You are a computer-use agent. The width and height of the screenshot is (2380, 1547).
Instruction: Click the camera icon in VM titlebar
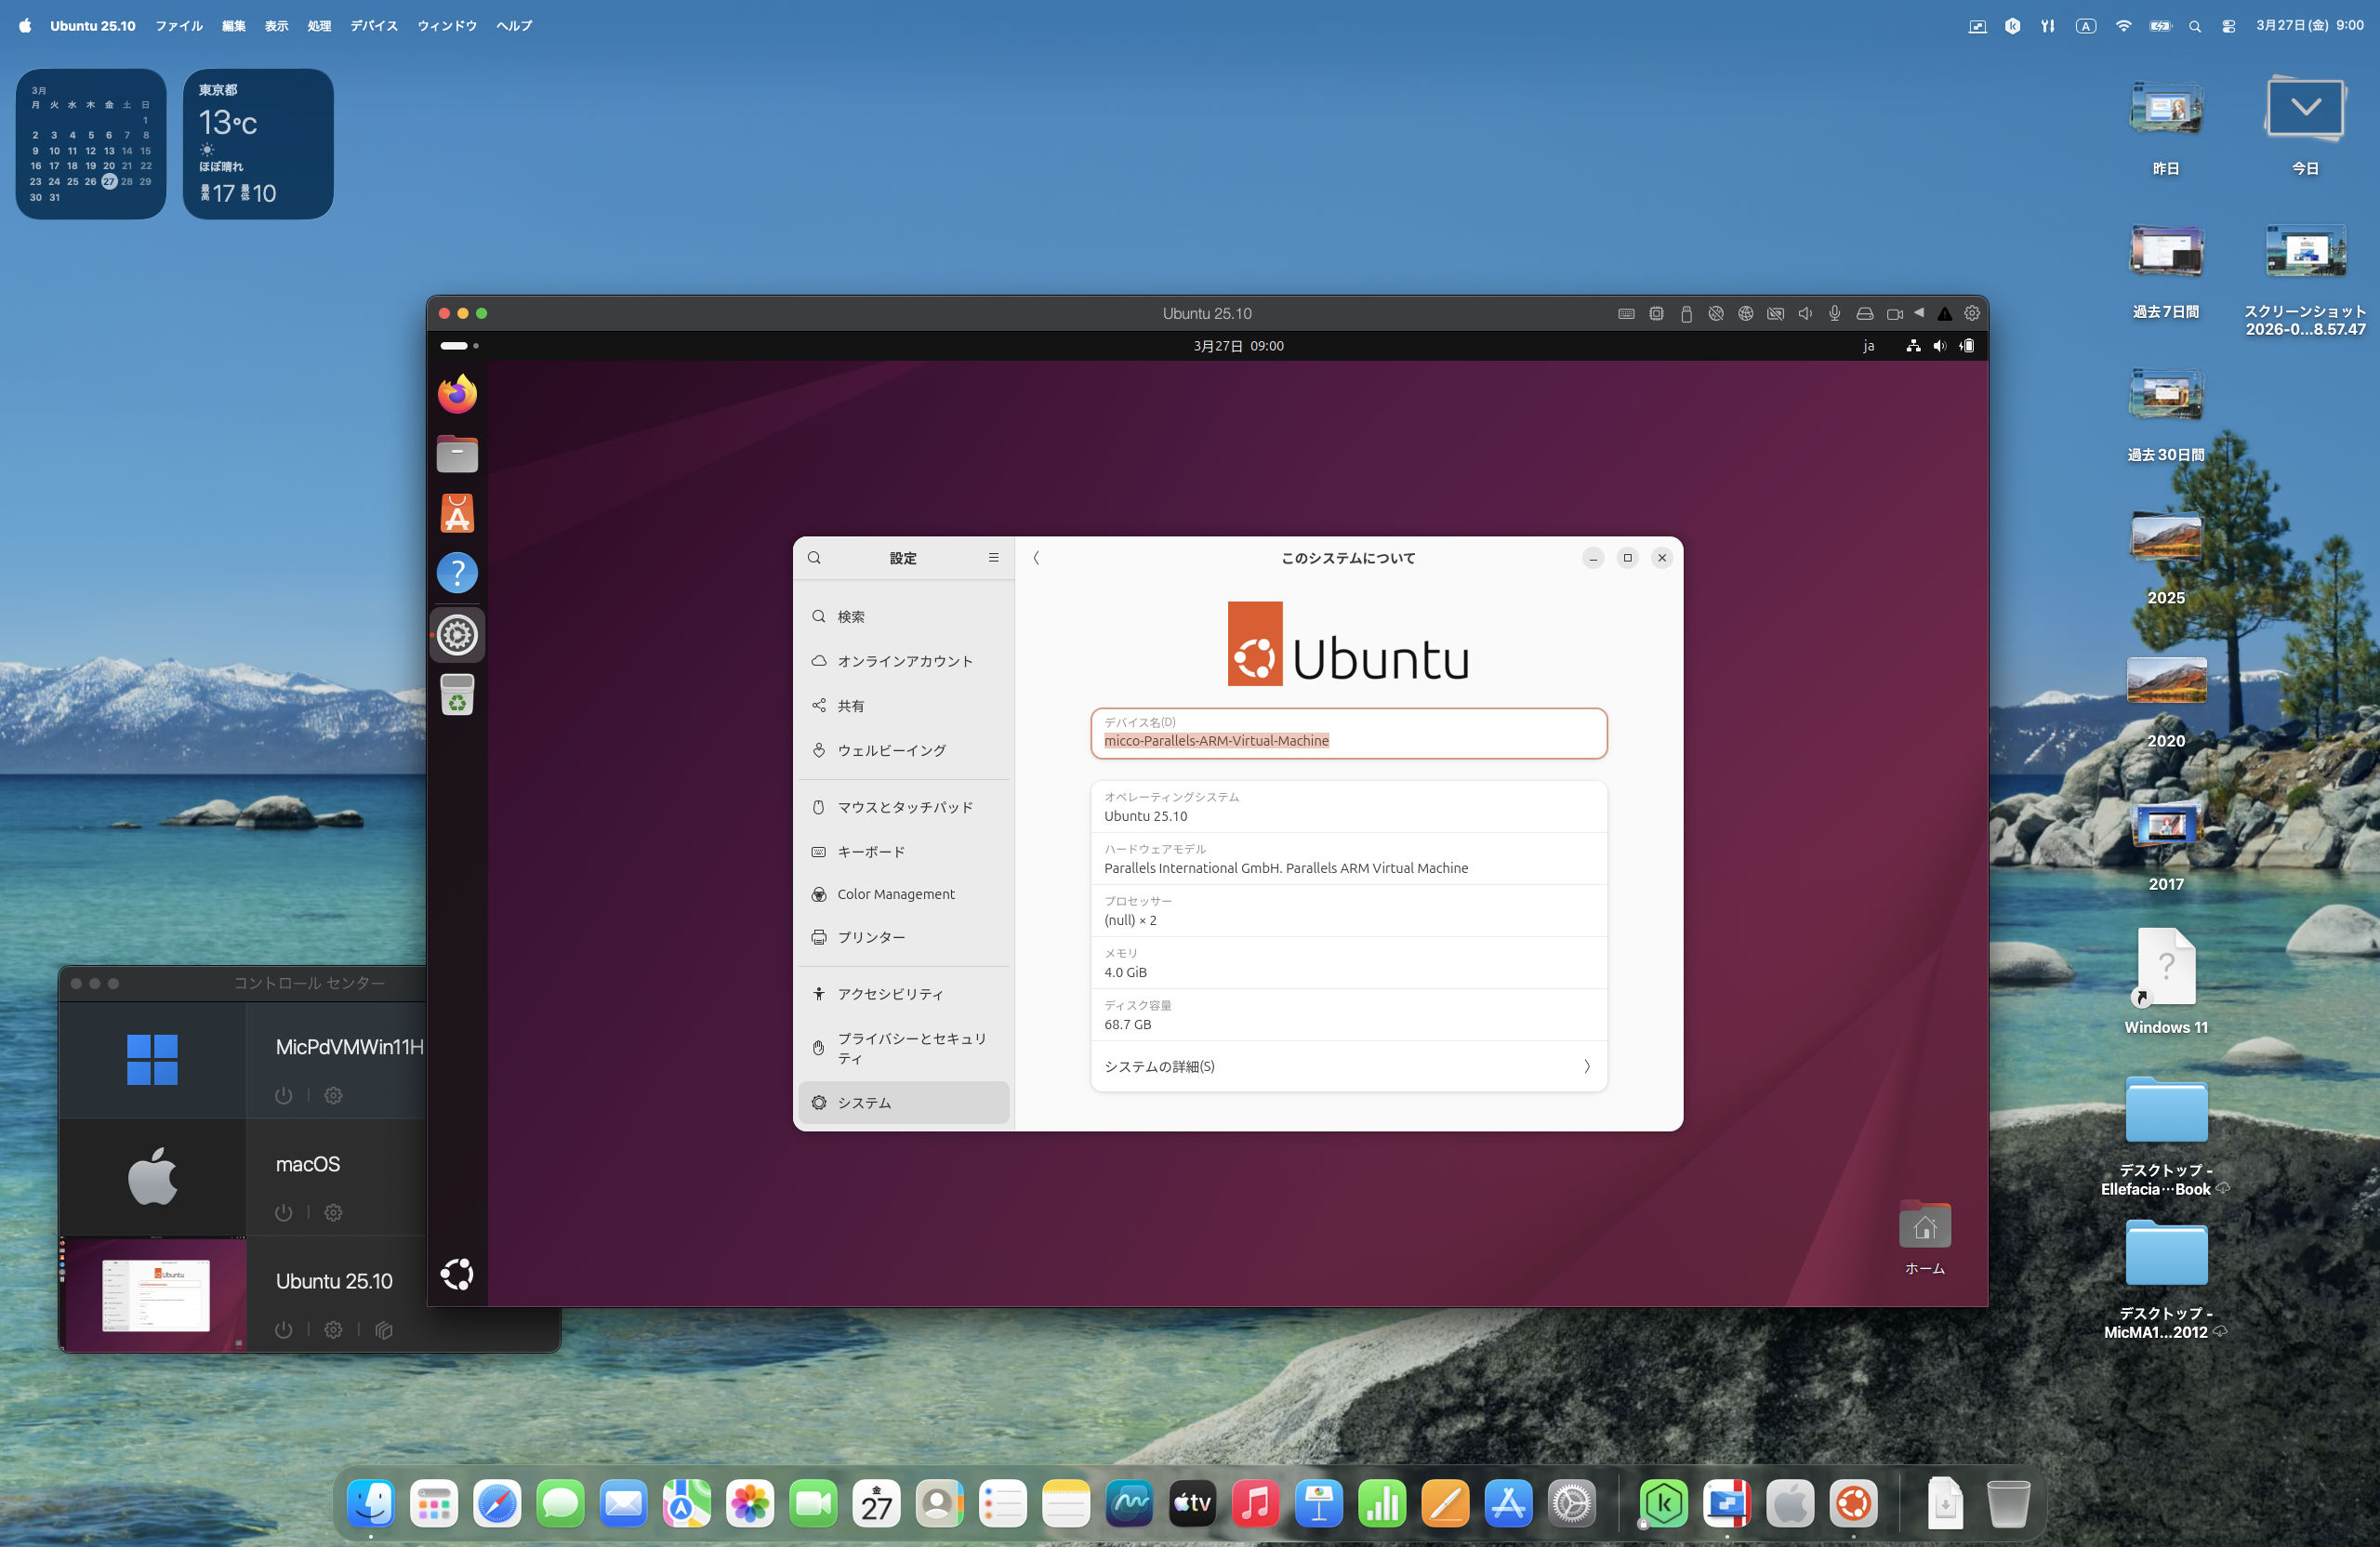(x=1894, y=314)
